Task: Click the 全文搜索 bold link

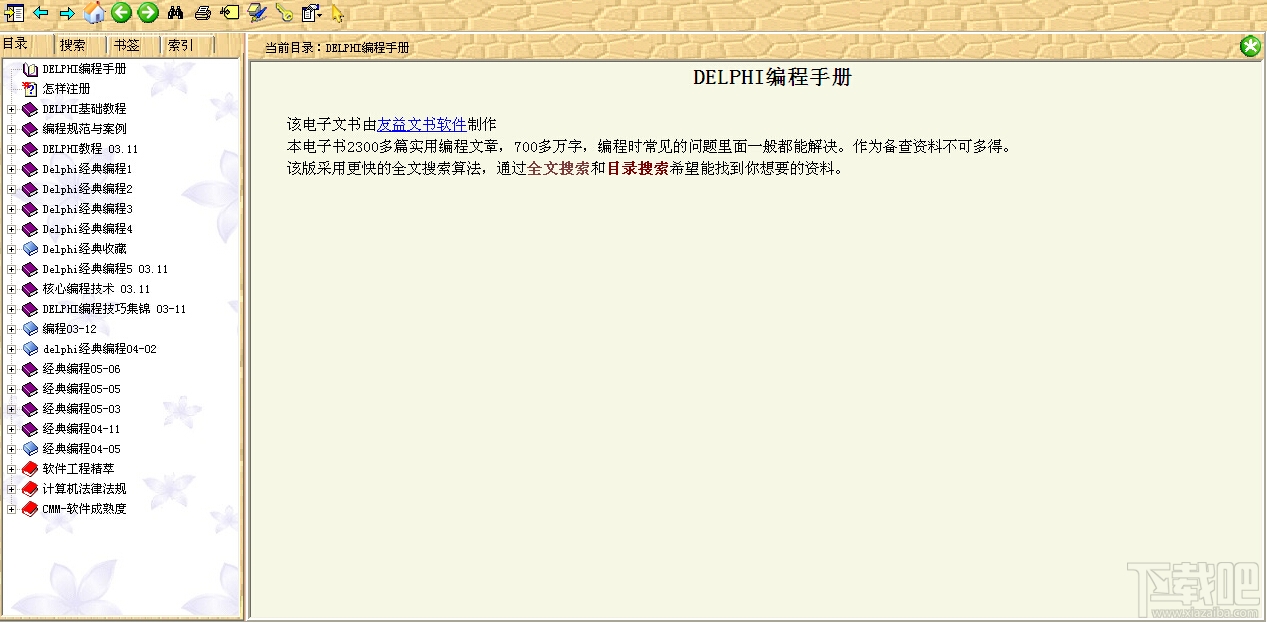Action: [558, 169]
